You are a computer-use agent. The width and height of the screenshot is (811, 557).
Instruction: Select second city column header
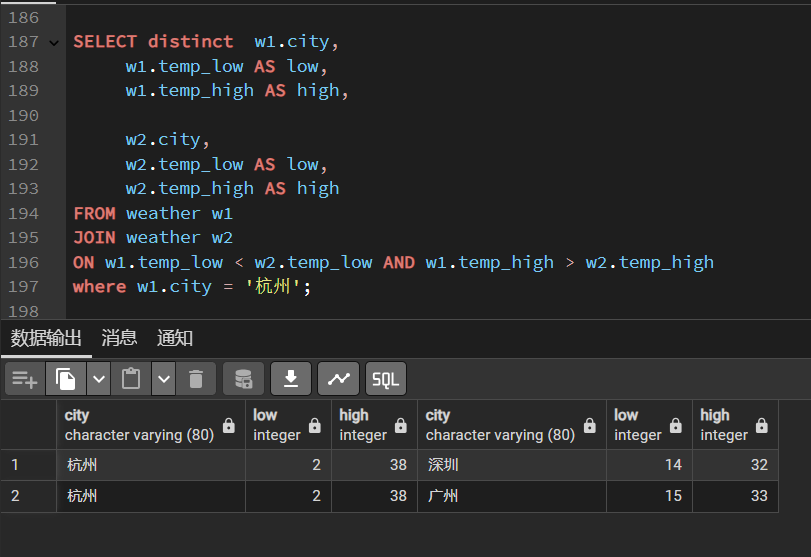(x=512, y=425)
